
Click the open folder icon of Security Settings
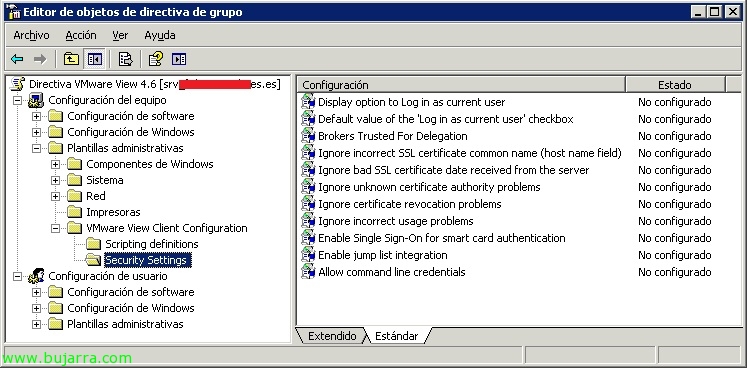(x=93, y=260)
